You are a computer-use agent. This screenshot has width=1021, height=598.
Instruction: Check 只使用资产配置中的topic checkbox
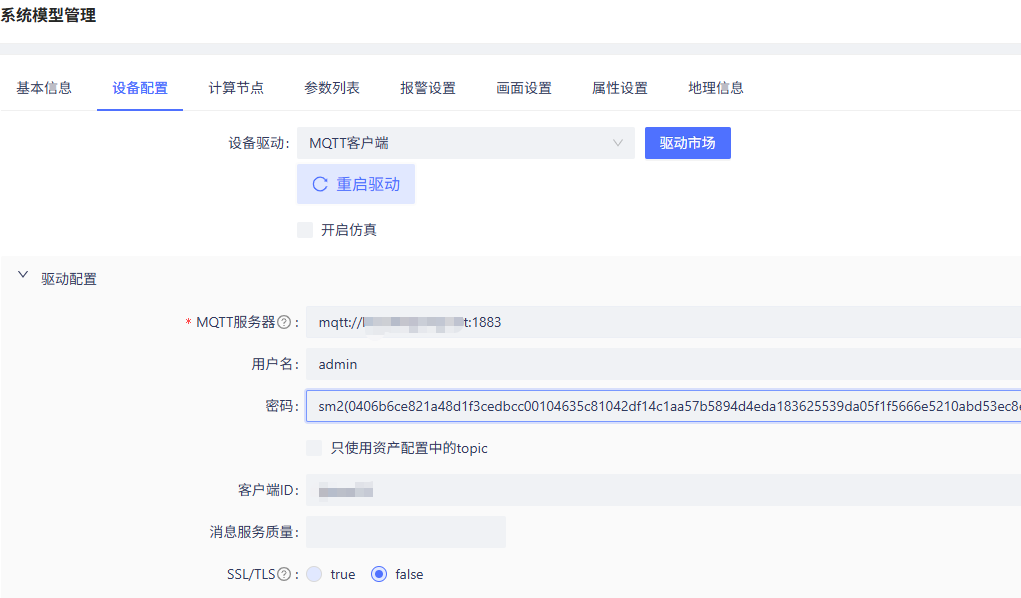[314, 448]
